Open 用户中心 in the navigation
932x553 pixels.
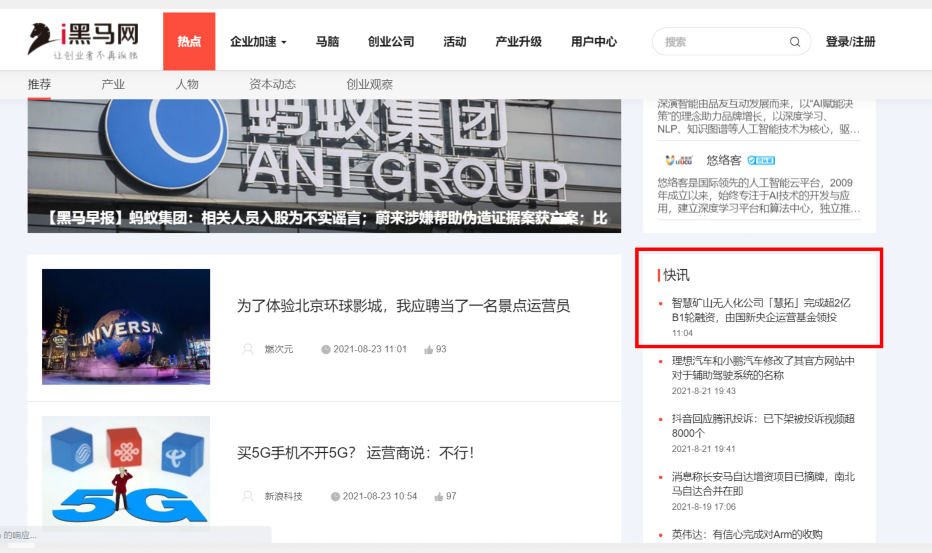click(594, 42)
